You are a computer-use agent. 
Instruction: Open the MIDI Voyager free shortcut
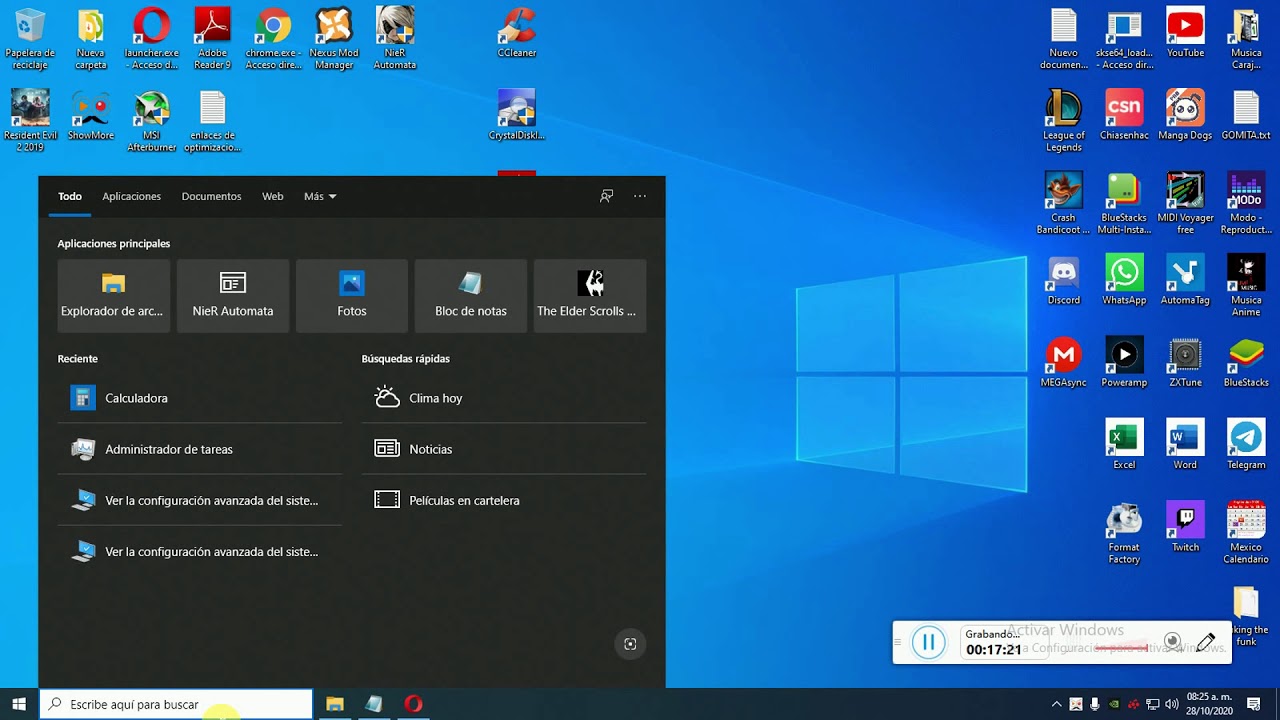1185,203
